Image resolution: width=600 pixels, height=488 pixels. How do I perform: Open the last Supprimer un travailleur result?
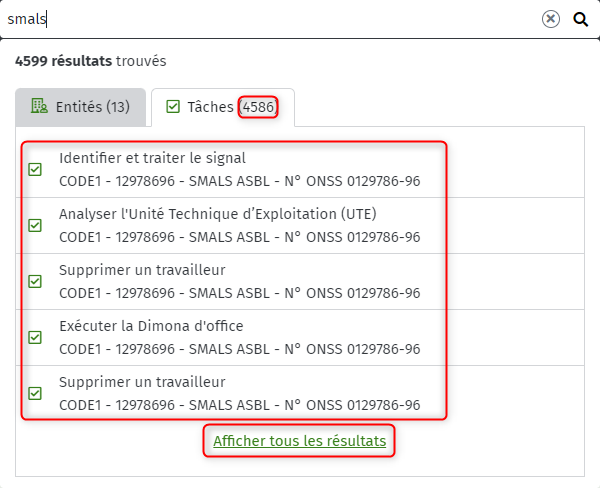[x=300, y=393]
